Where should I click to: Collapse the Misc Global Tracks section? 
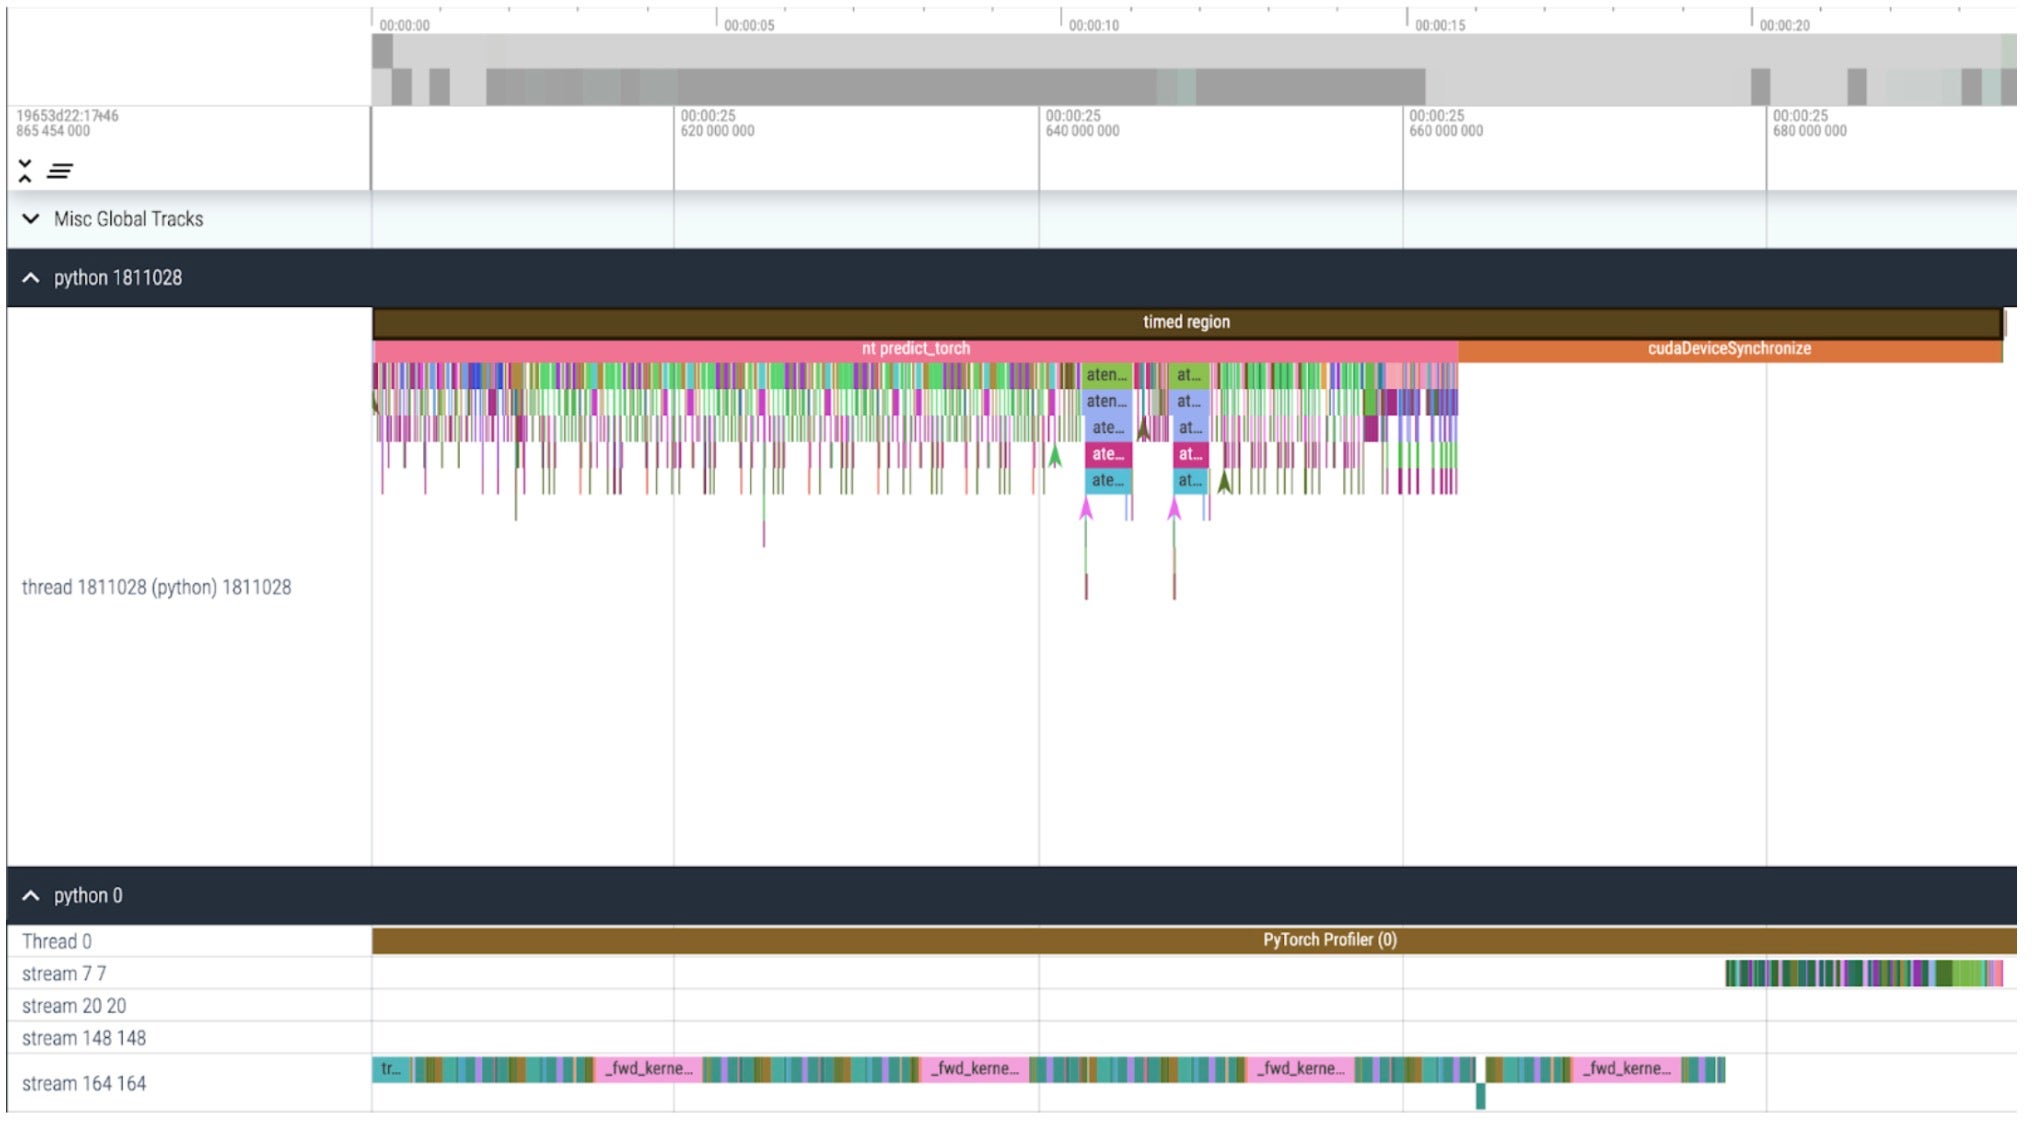point(30,218)
